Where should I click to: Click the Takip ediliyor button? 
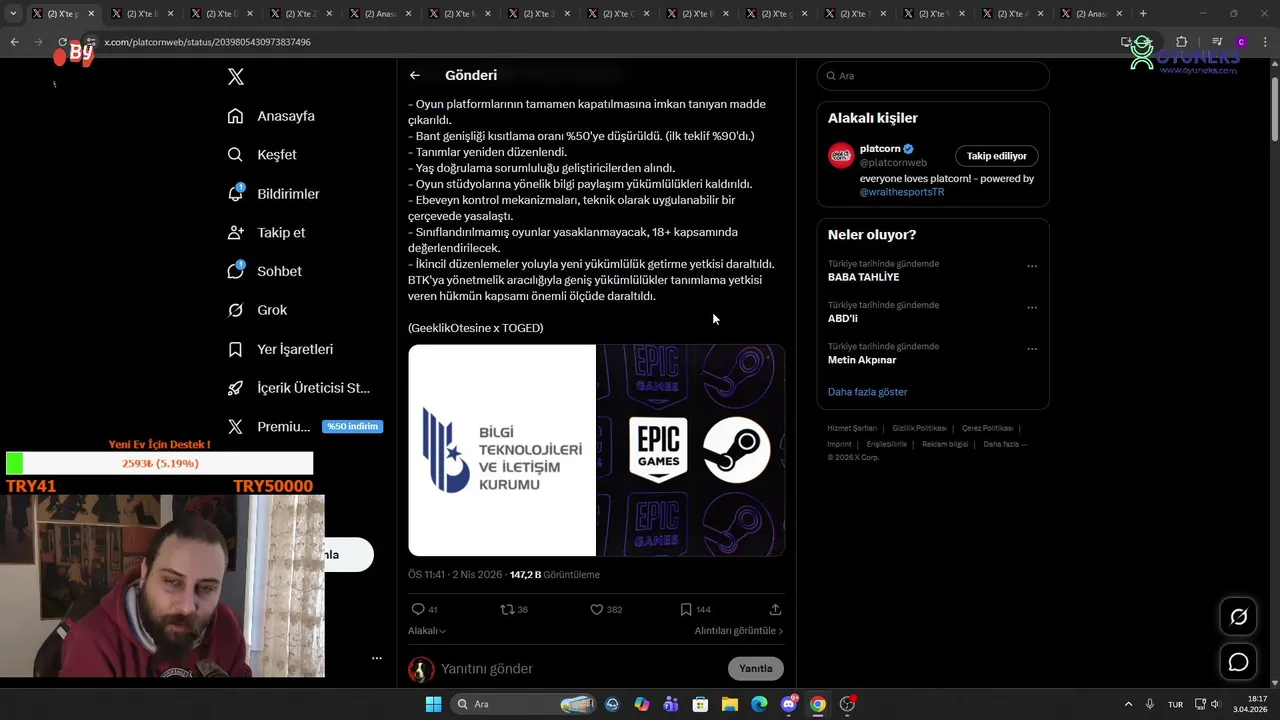coord(996,156)
